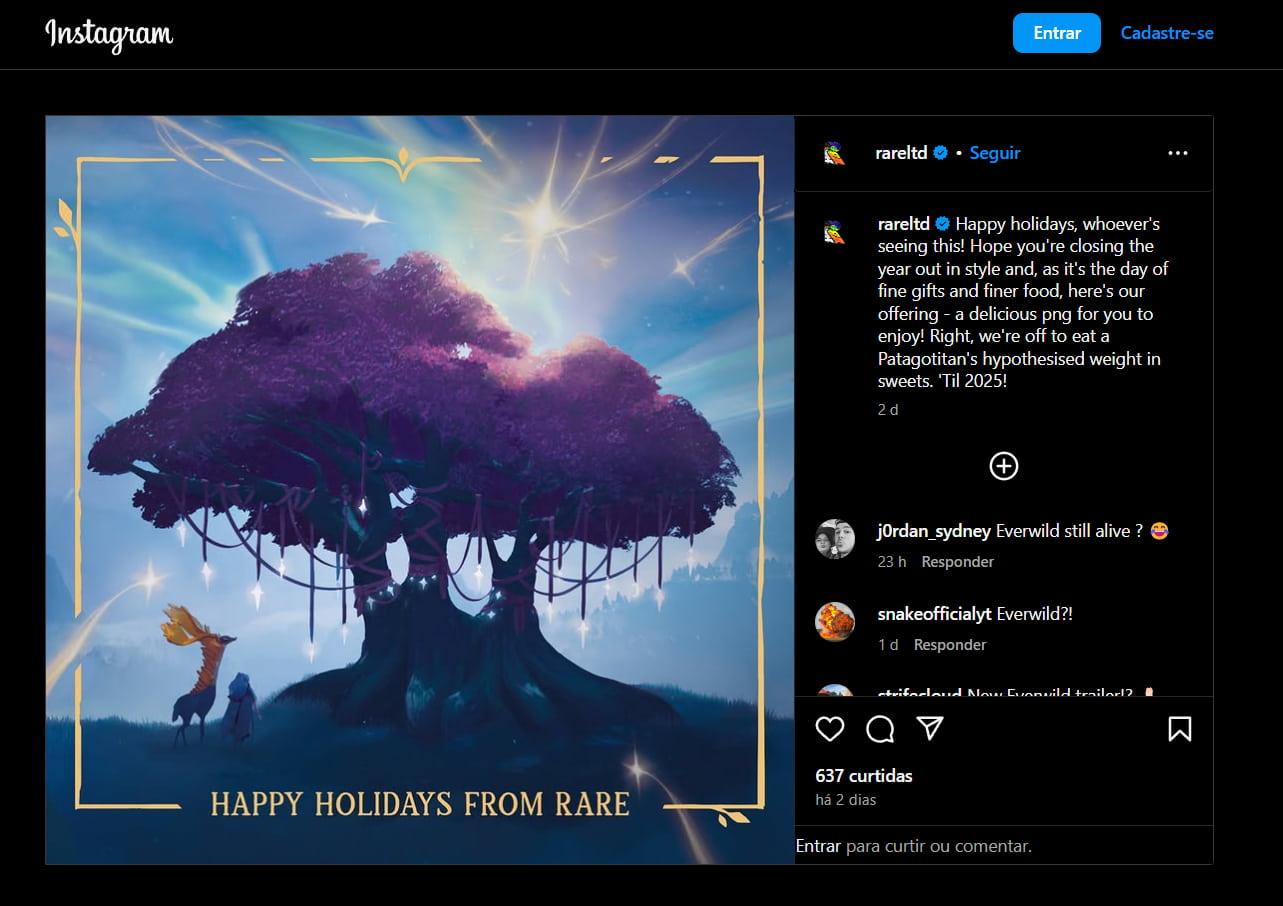Open the snakeofficialyt username link
The width and height of the screenshot is (1283, 906).
tap(934, 614)
